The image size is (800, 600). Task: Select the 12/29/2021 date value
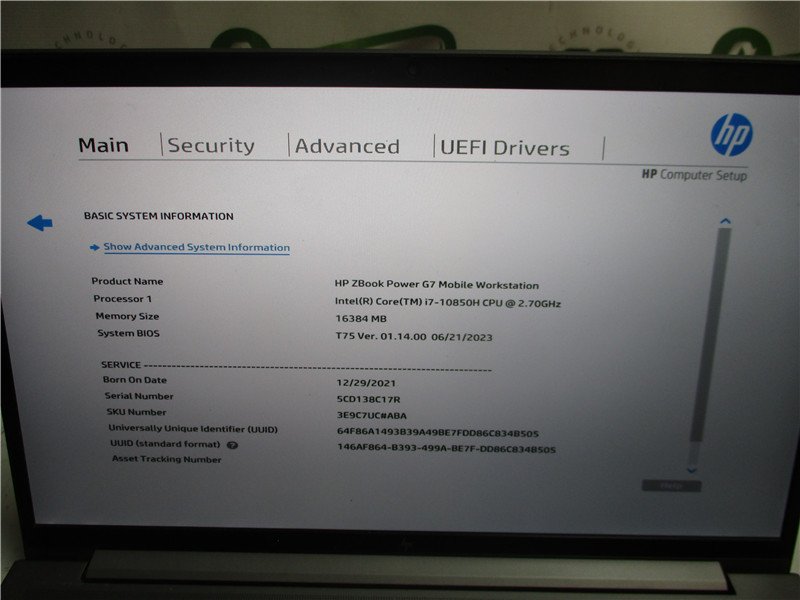click(x=366, y=383)
